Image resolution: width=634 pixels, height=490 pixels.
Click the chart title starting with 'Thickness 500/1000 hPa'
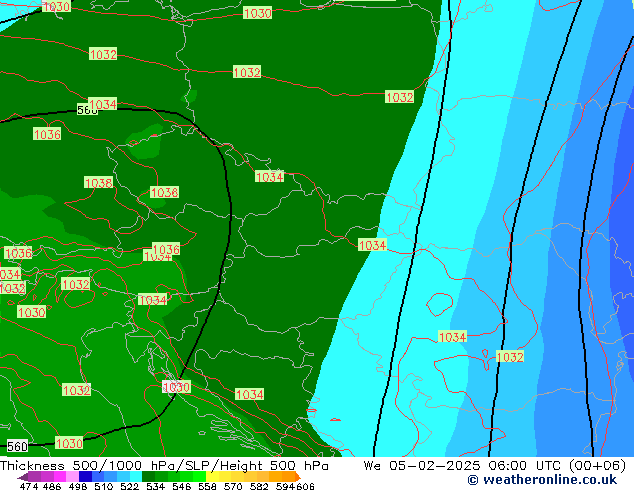[164, 466]
